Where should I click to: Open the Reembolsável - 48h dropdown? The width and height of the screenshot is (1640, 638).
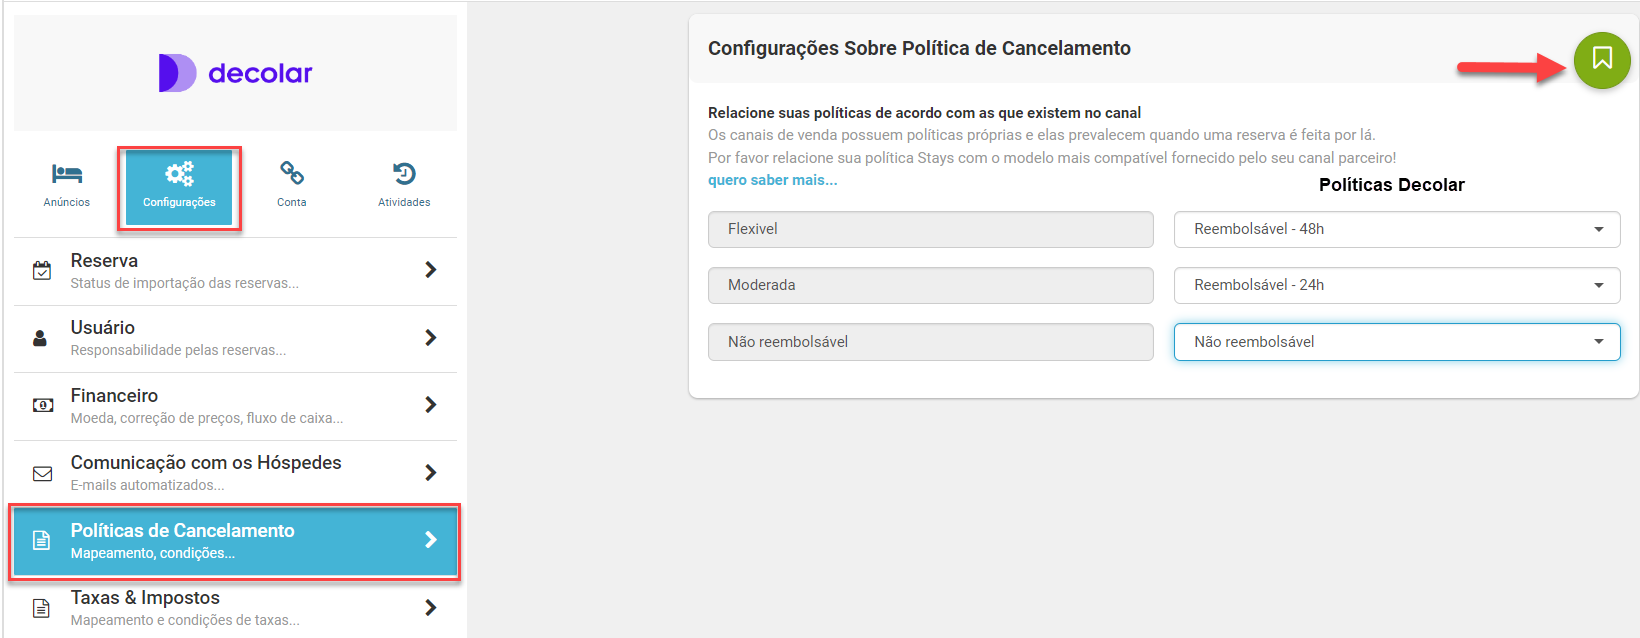tap(1396, 229)
